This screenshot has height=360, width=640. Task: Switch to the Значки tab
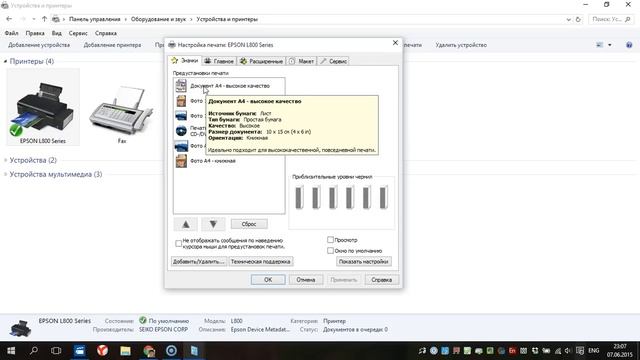184,60
